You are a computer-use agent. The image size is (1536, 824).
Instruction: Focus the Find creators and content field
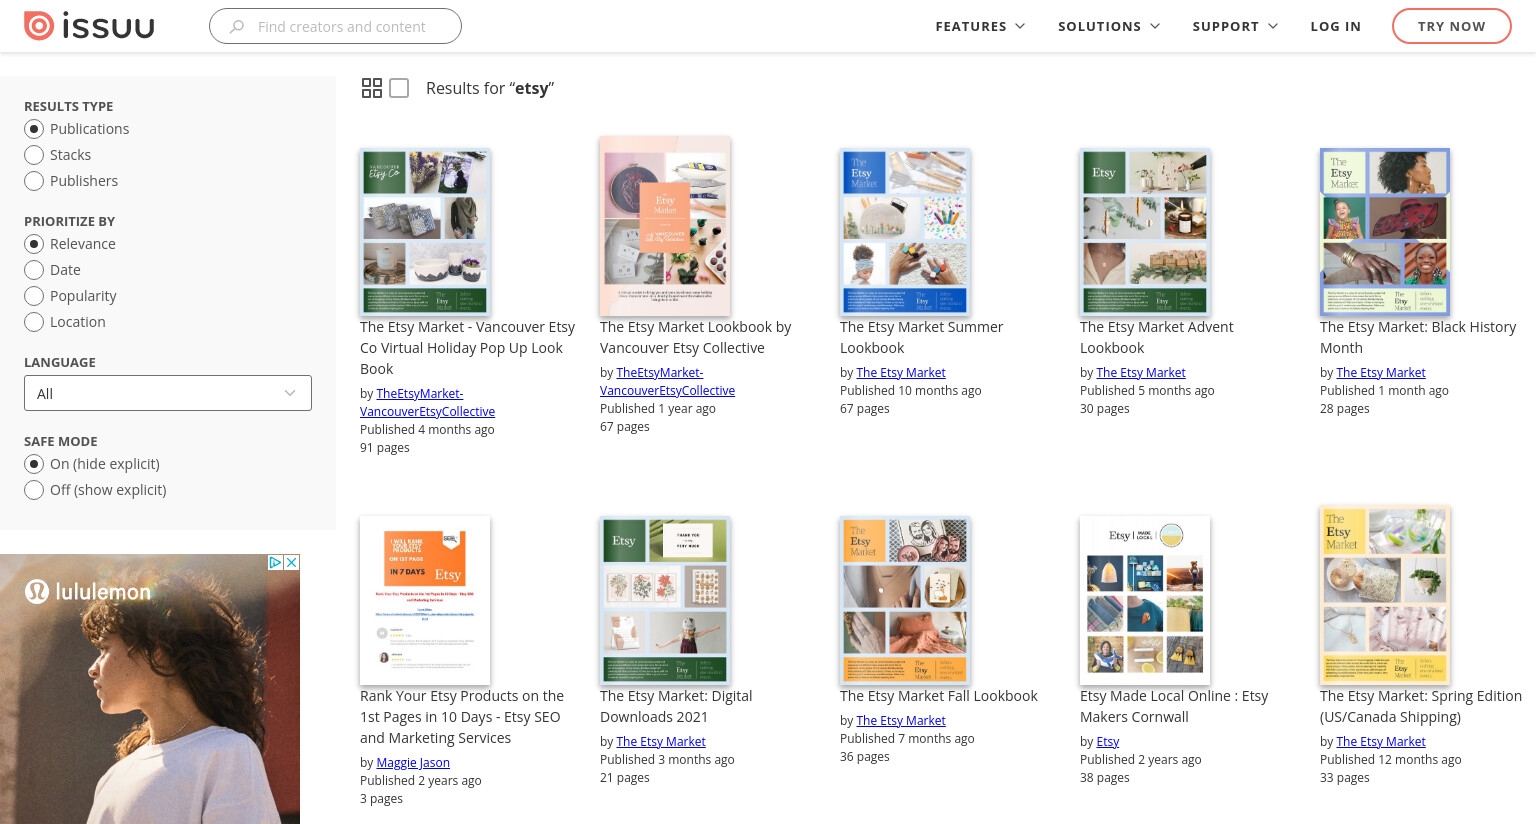click(335, 26)
